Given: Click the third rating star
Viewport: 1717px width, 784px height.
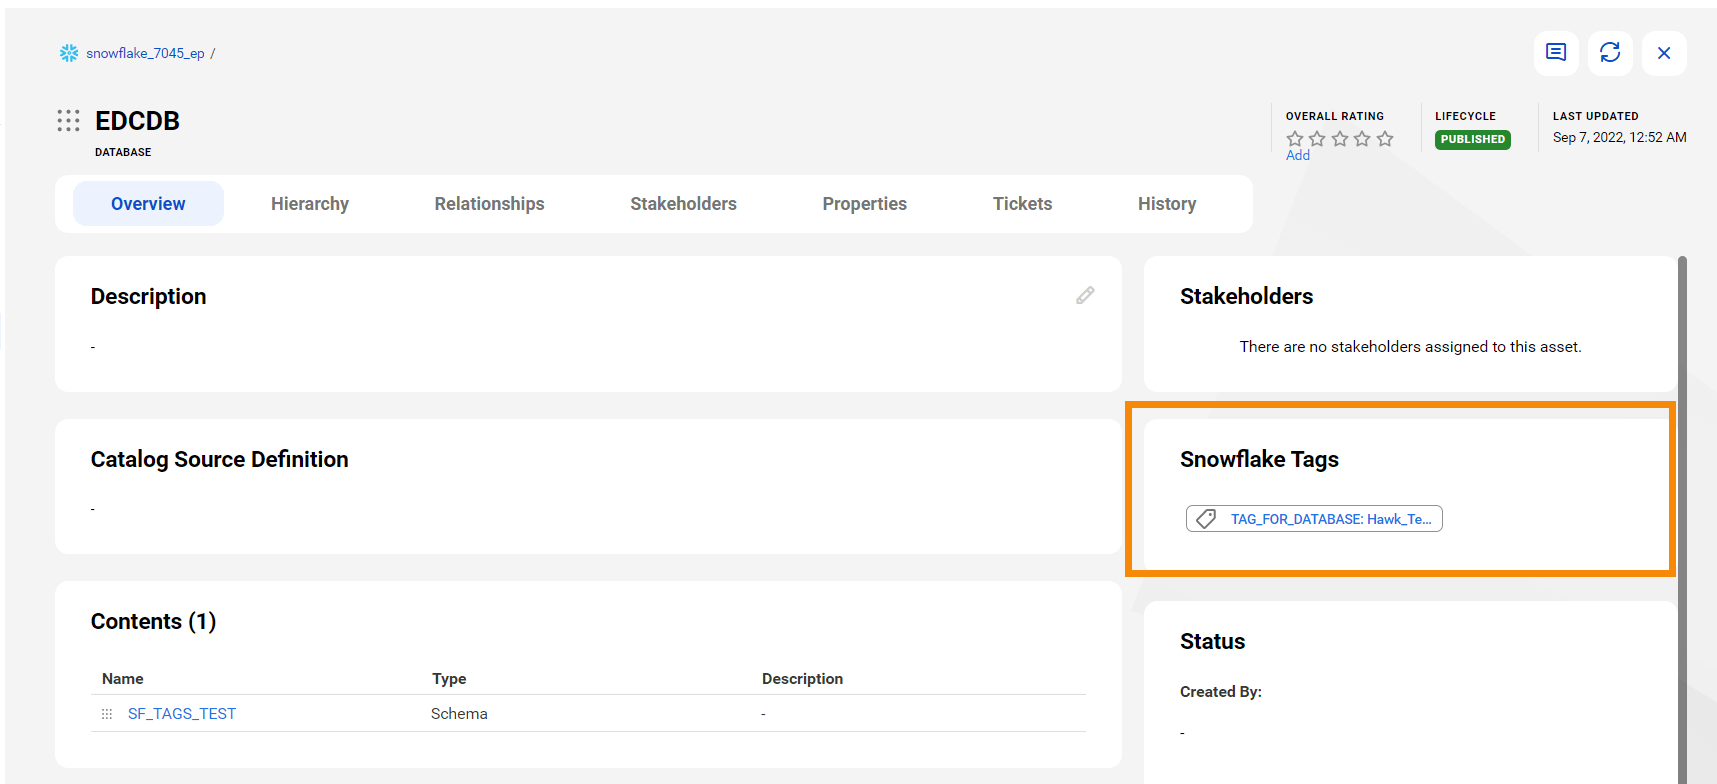Looking at the screenshot, I should pos(1340,139).
